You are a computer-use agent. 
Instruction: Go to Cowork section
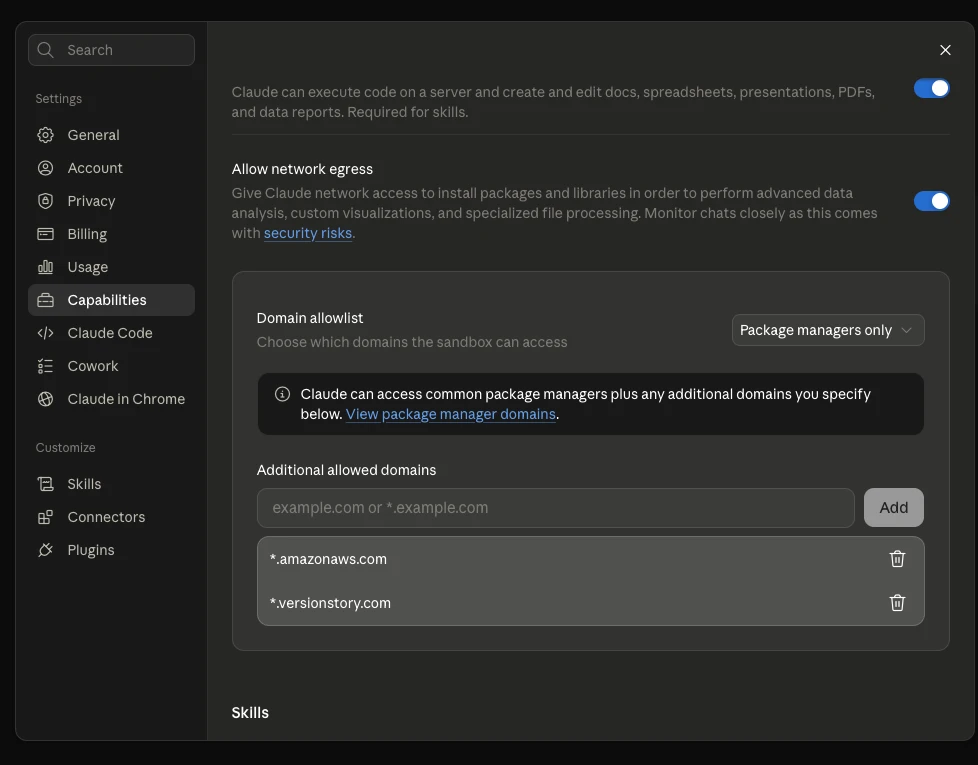111,366
